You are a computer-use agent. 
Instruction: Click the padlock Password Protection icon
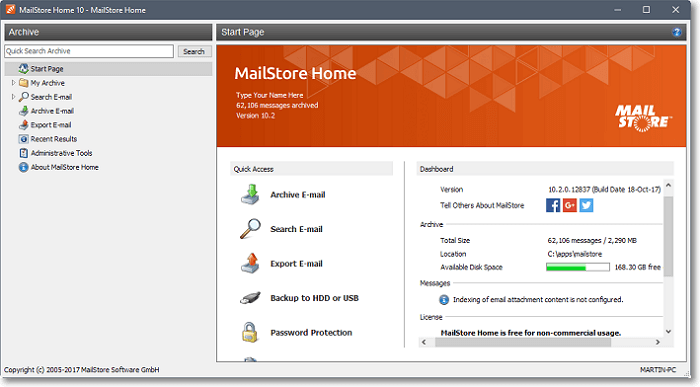(250, 333)
